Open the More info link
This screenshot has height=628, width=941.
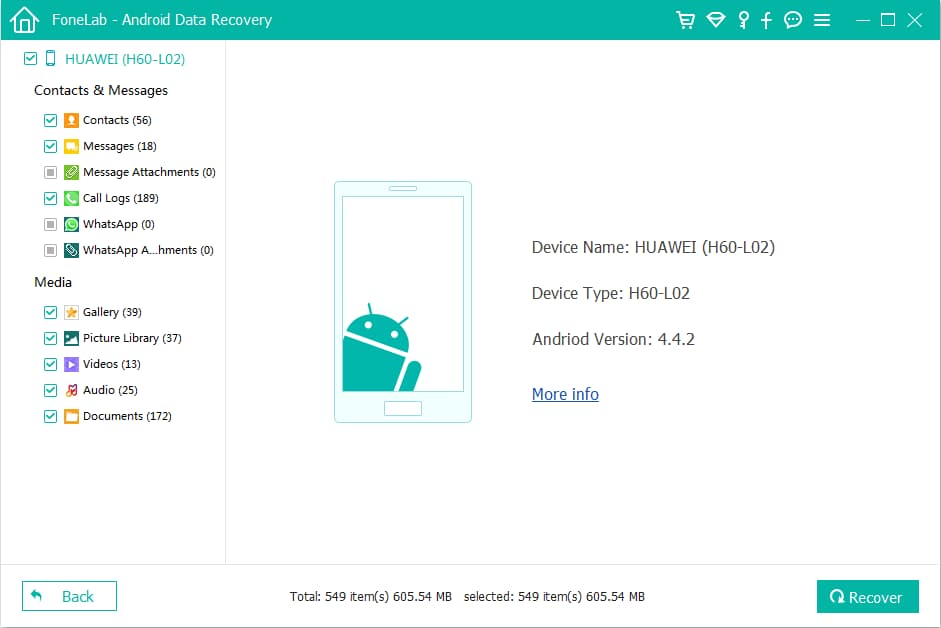coord(565,395)
